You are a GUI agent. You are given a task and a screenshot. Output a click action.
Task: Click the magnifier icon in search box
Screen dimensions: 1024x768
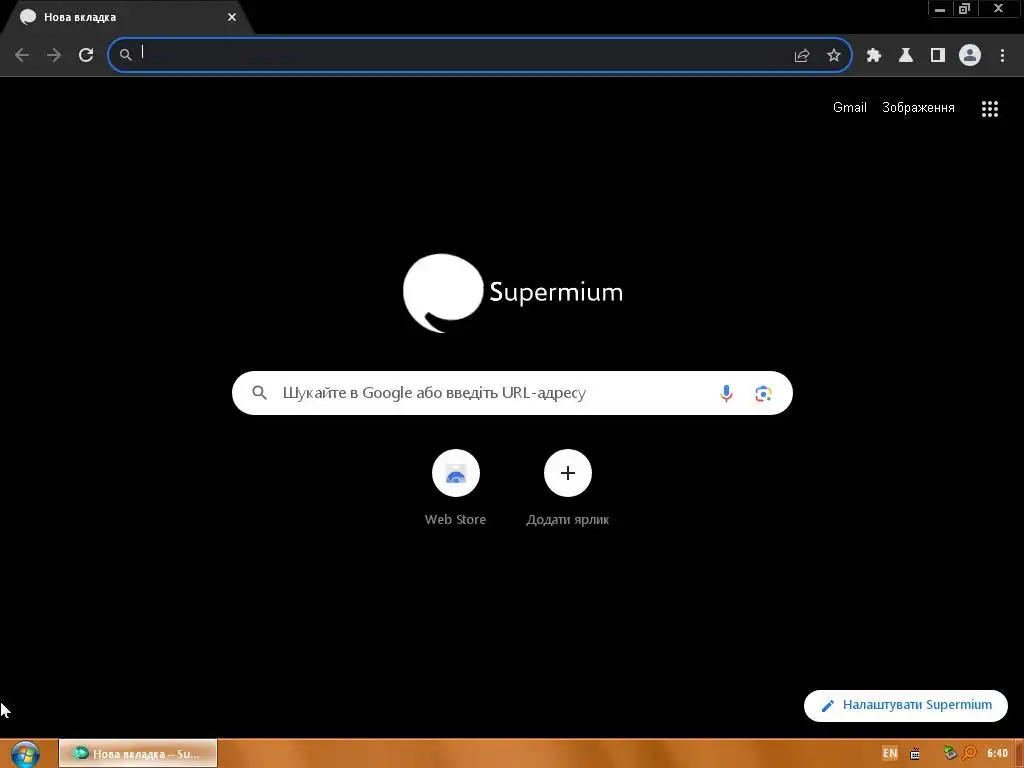point(259,393)
